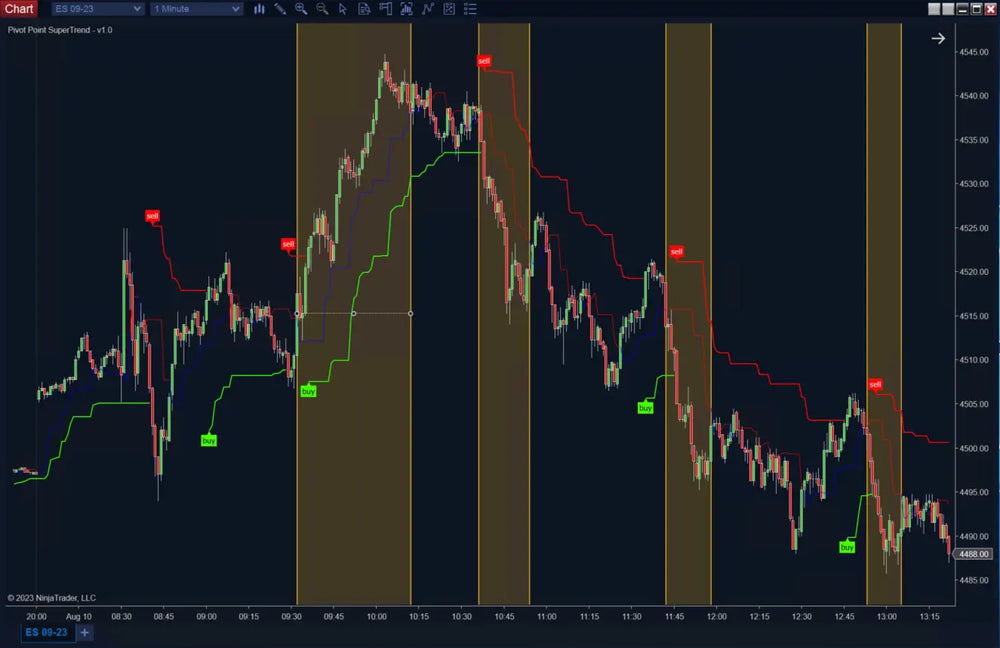Click the rightward arrow at top right
Screen dimensions: 1000x648
pyautogui.click(x=938, y=38)
